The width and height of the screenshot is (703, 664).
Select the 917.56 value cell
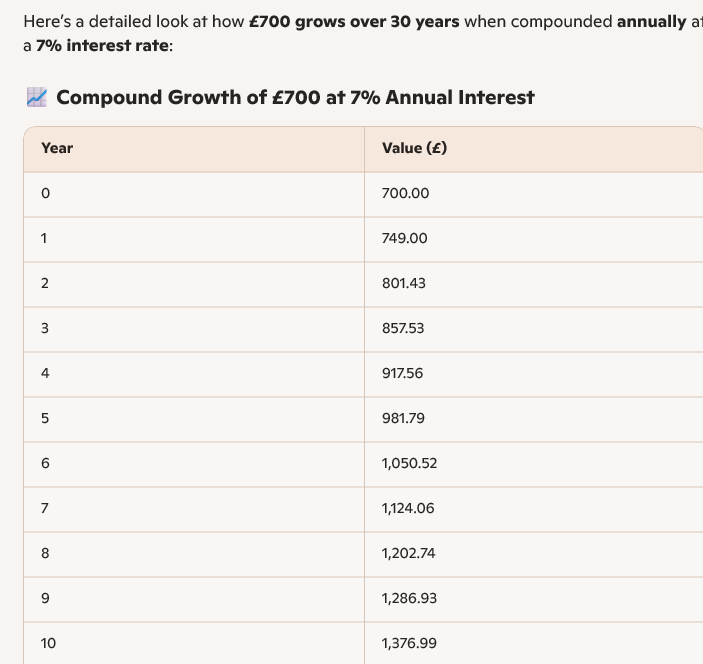(403, 373)
